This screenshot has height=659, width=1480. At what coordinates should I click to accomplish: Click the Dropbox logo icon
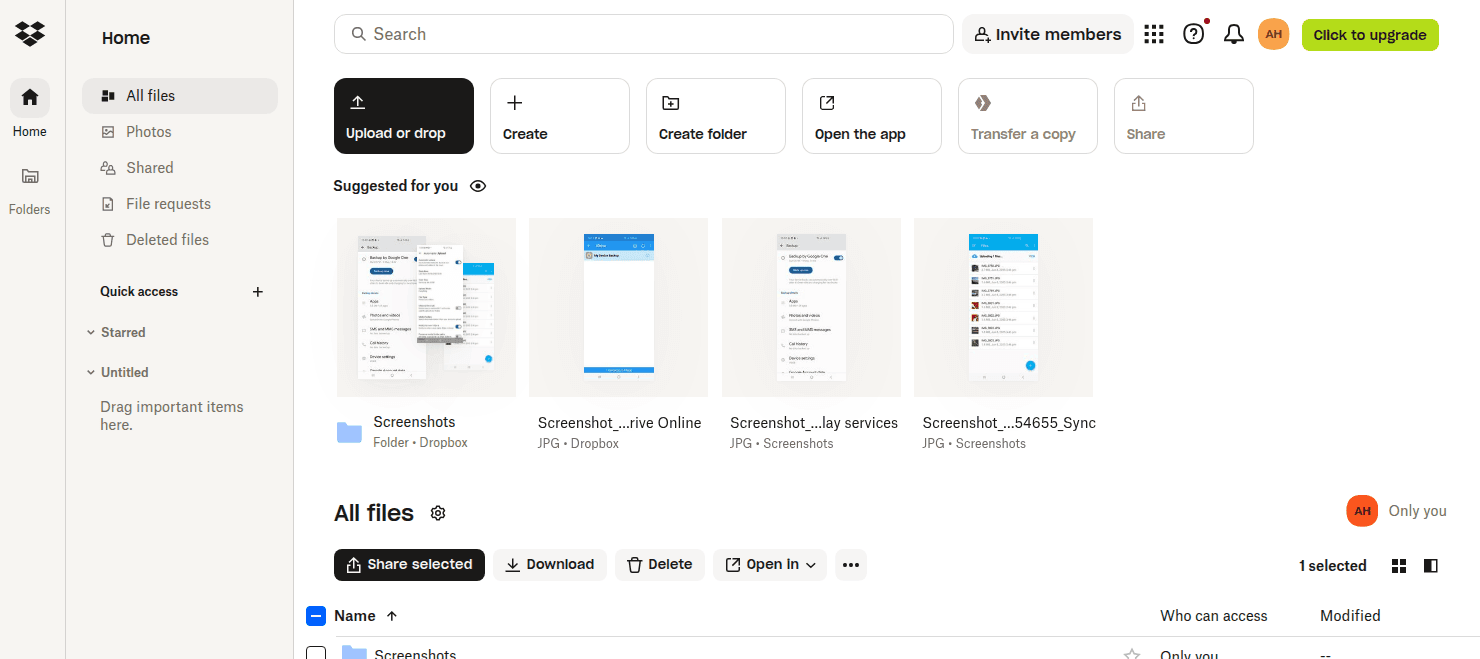tap(30, 34)
